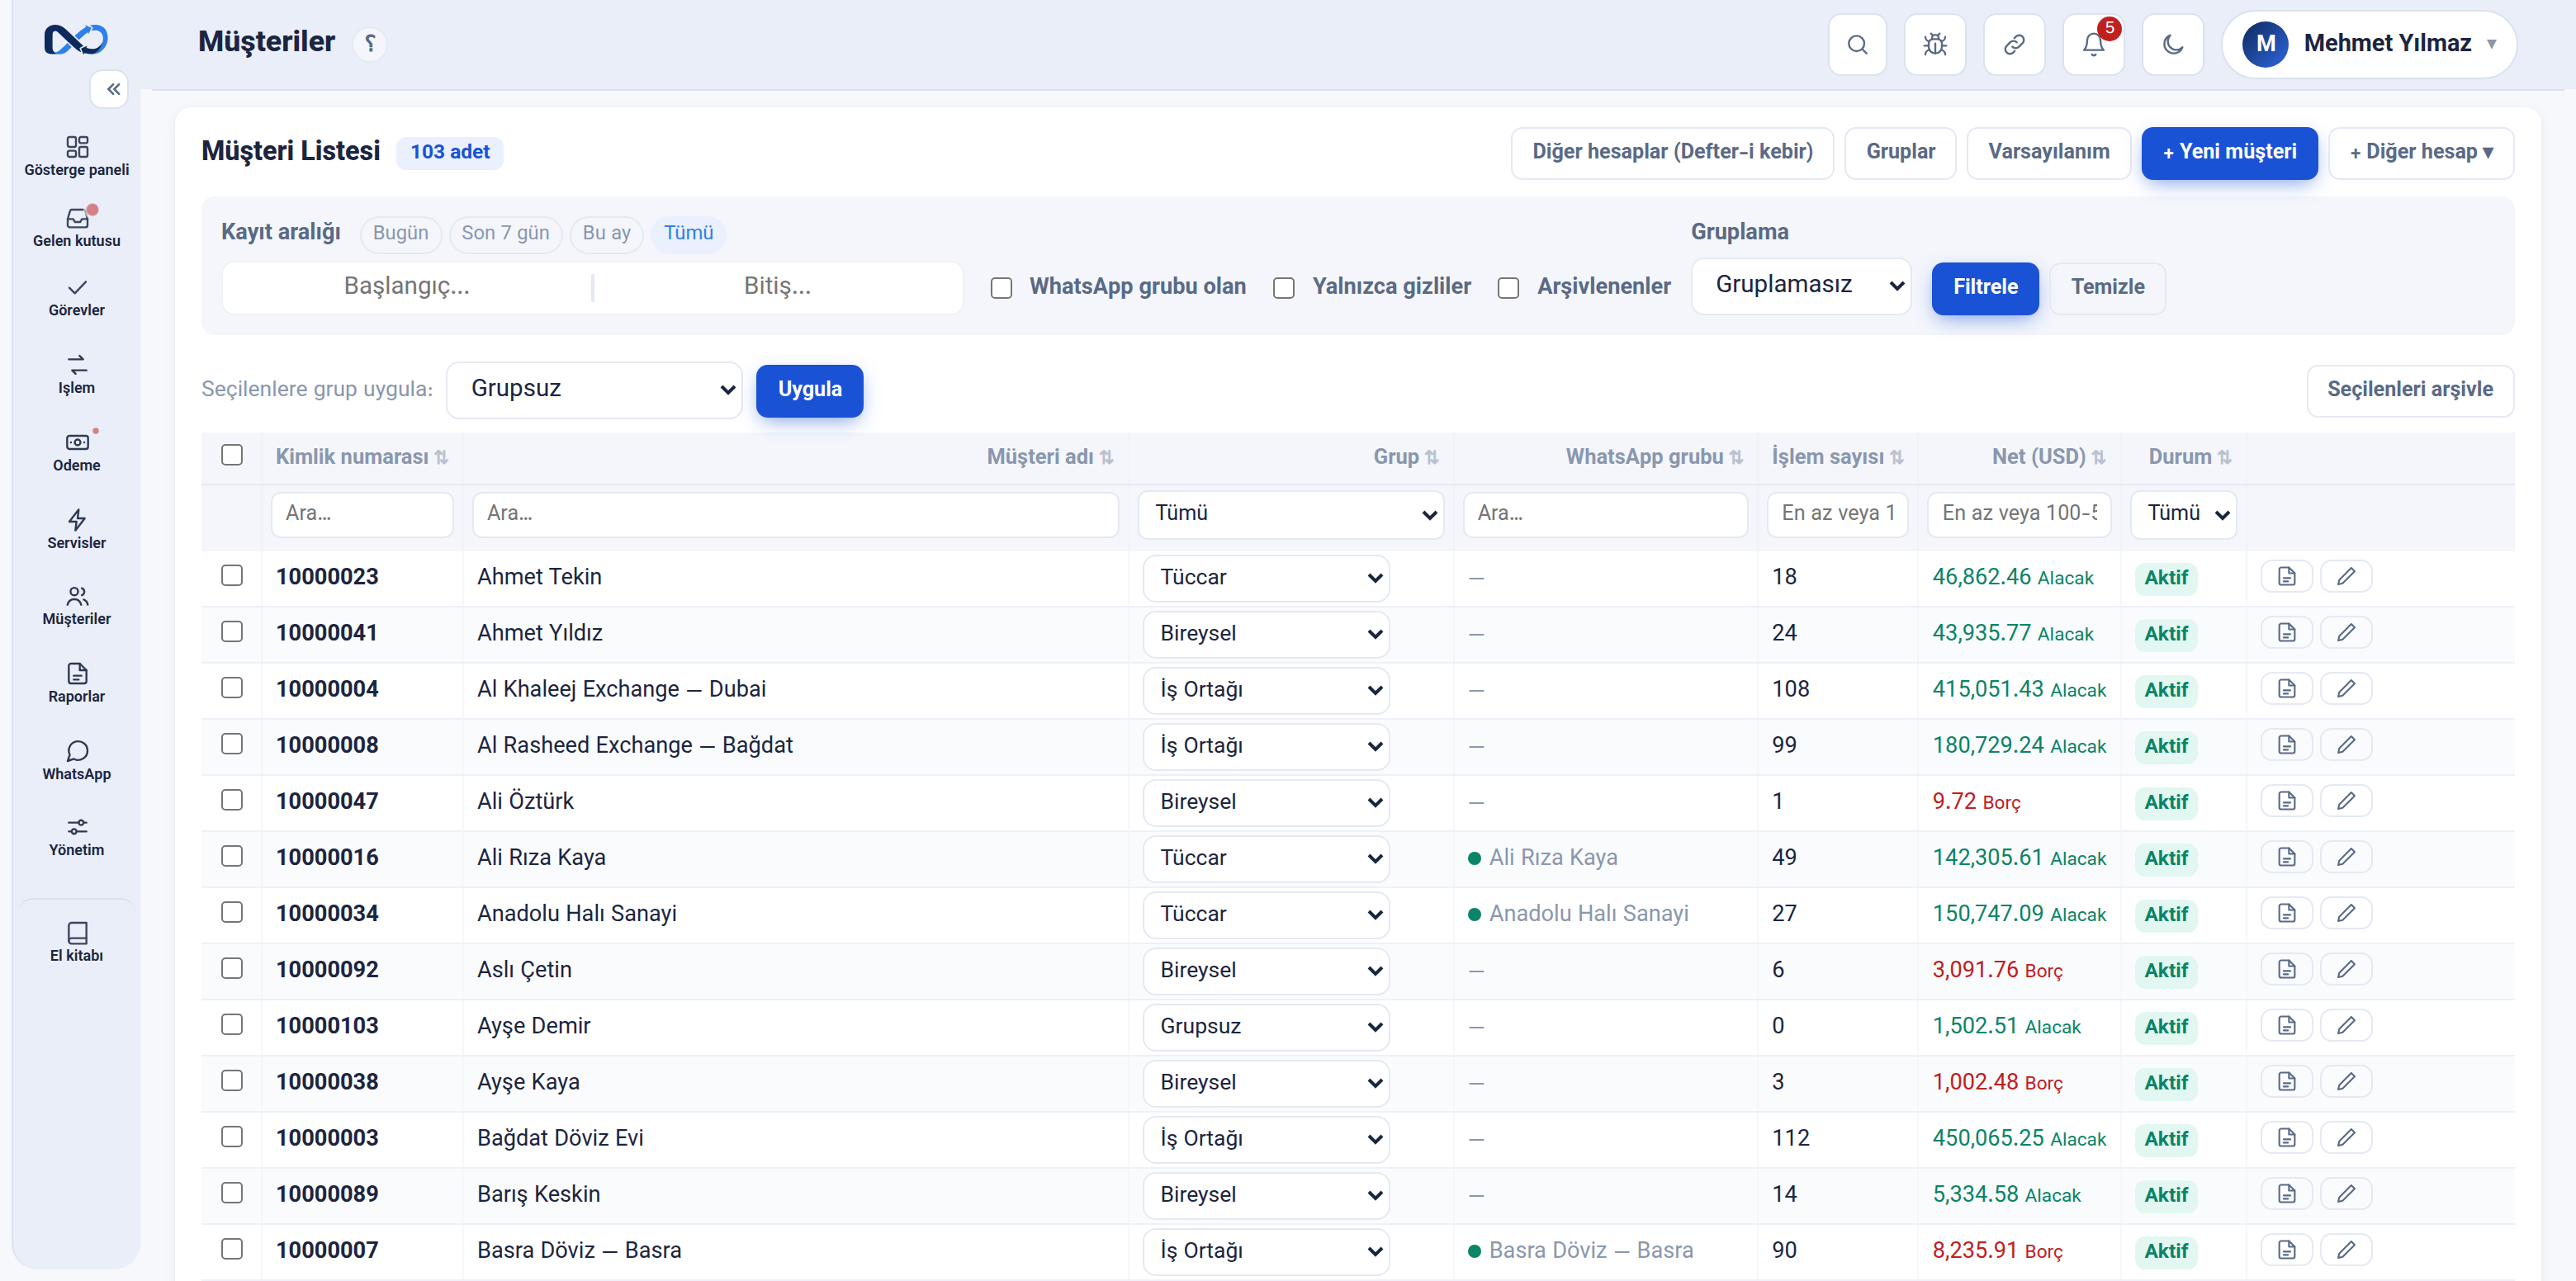Click the + Yeni müşteri button
The width and height of the screenshot is (2576, 1281).
[2229, 152]
